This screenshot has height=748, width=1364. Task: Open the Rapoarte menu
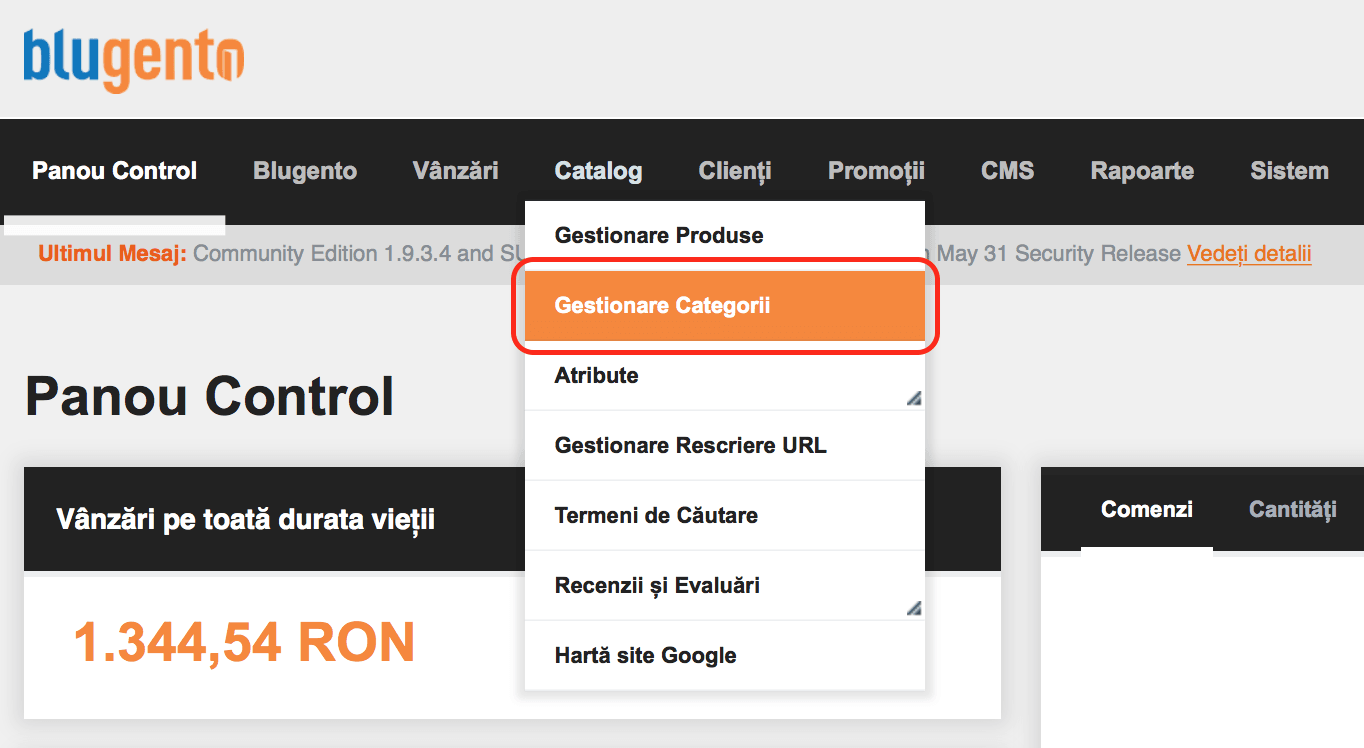tap(1142, 171)
